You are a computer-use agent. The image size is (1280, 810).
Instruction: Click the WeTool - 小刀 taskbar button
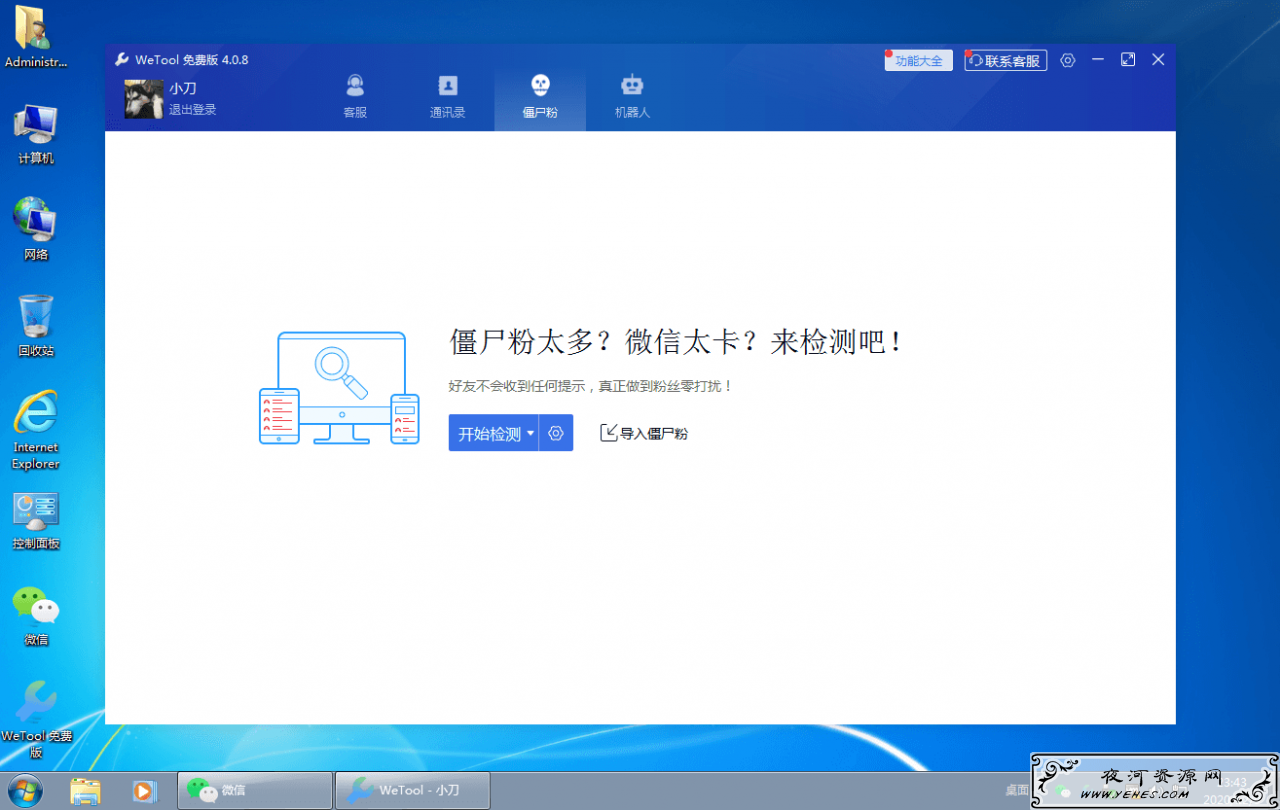point(412,790)
